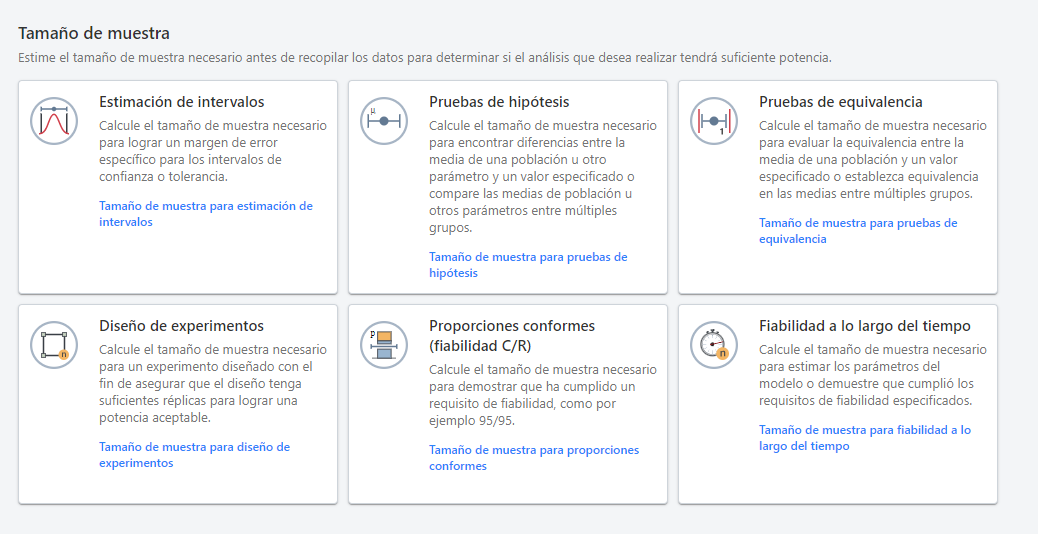Click the page heading Tamaño de muestra
This screenshot has height=534, width=1038.
[x=93, y=33]
